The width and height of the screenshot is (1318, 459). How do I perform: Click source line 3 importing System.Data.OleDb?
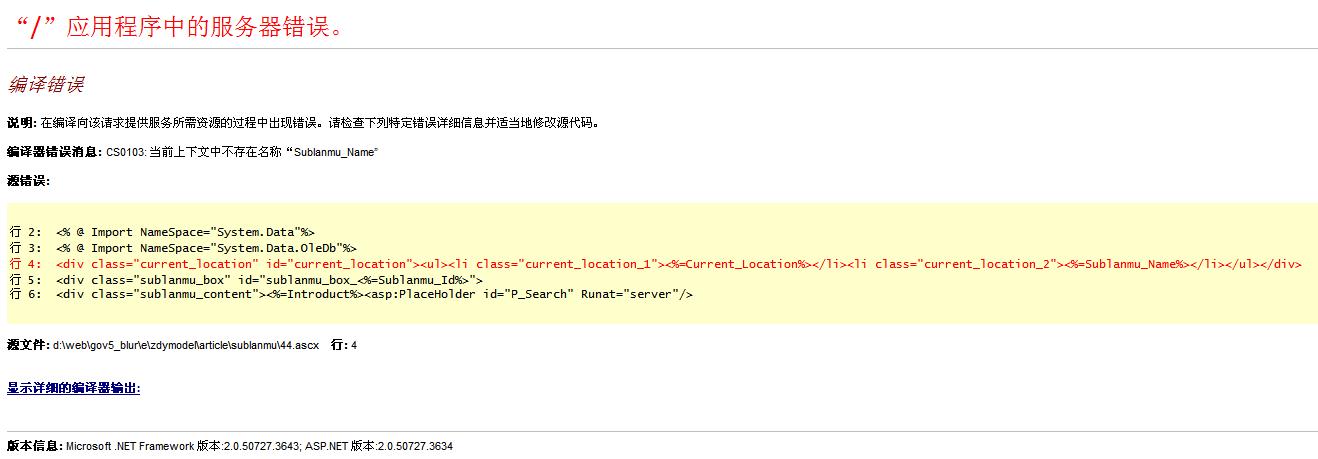point(205,248)
